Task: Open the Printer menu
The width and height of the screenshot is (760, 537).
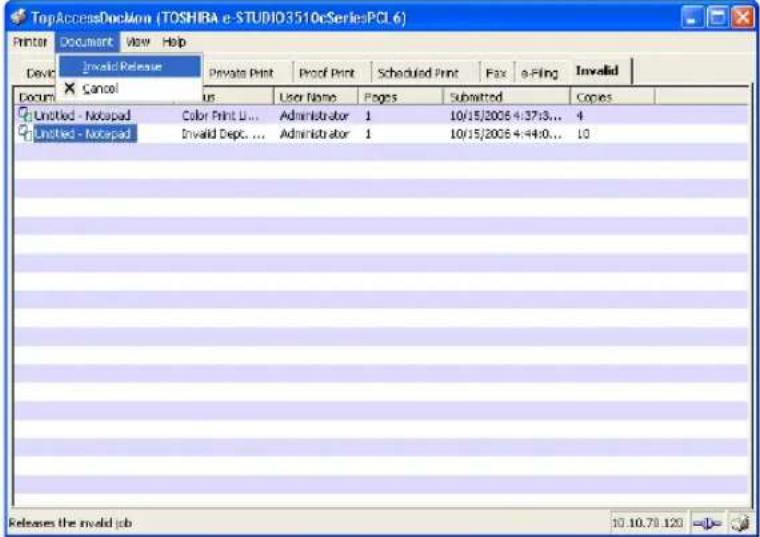Action: [x=30, y=42]
